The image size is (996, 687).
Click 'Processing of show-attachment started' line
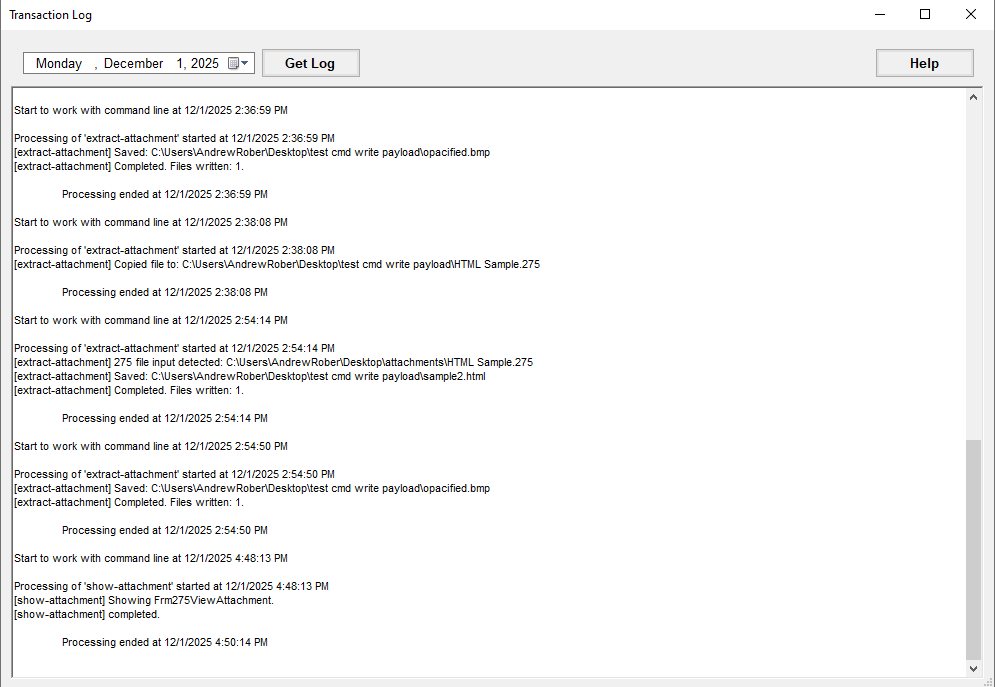(172, 586)
